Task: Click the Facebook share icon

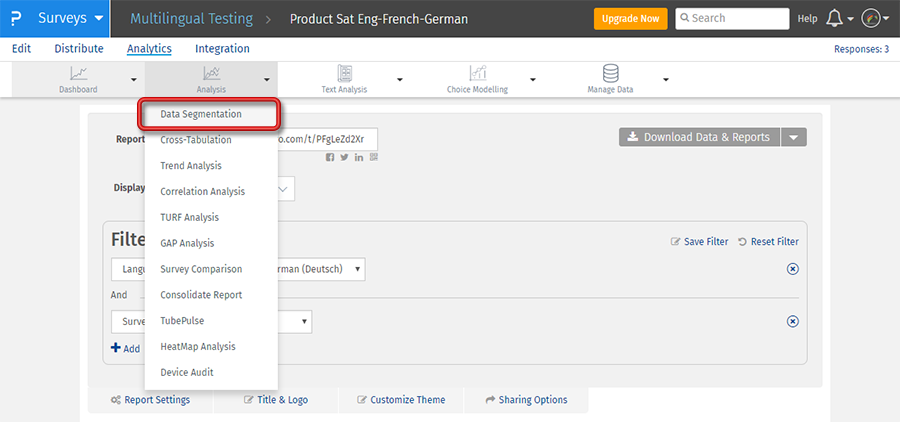Action: 331,157
